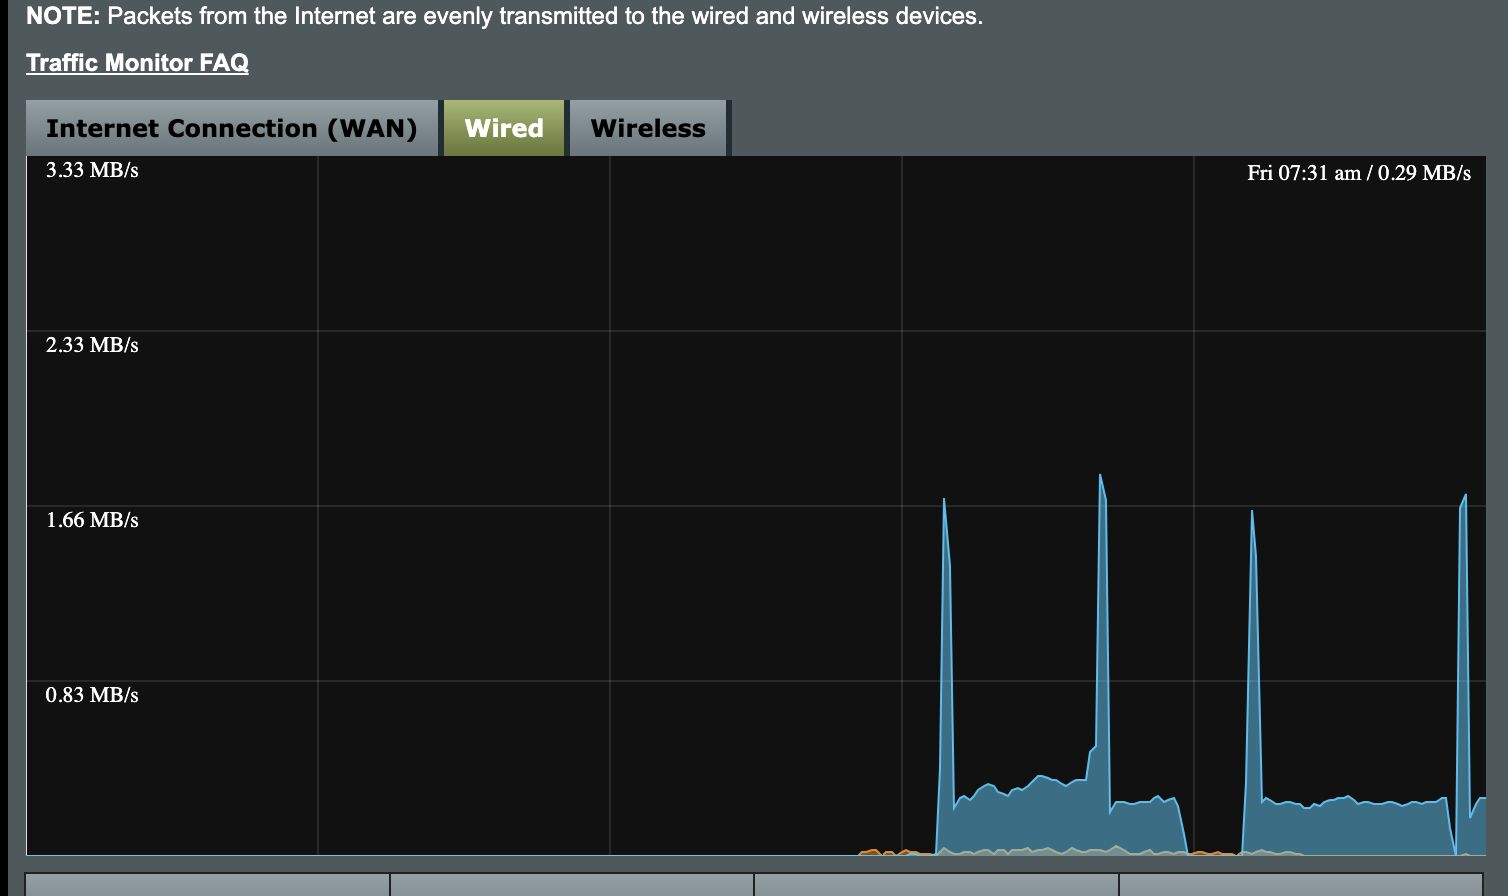
Task: Select the Wired tab
Action: click(504, 128)
